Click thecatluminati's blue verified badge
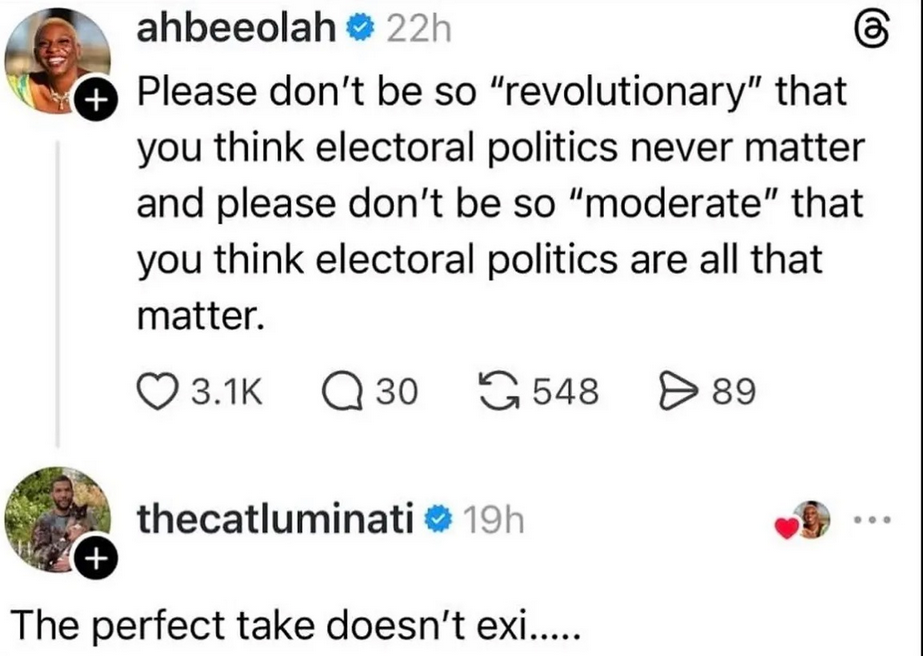924x656 pixels. [439, 520]
